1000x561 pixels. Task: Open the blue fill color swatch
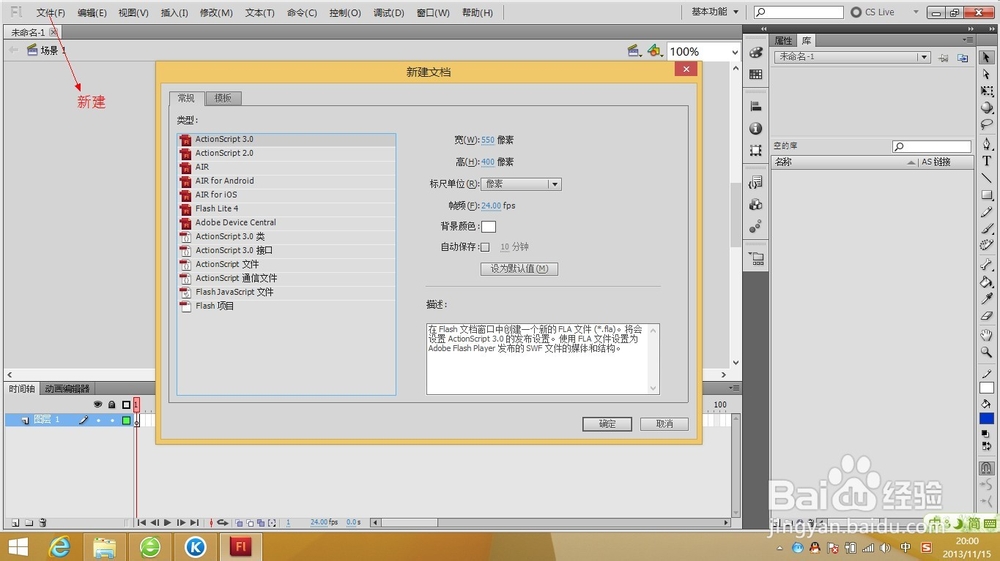click(x=986, y=419)
